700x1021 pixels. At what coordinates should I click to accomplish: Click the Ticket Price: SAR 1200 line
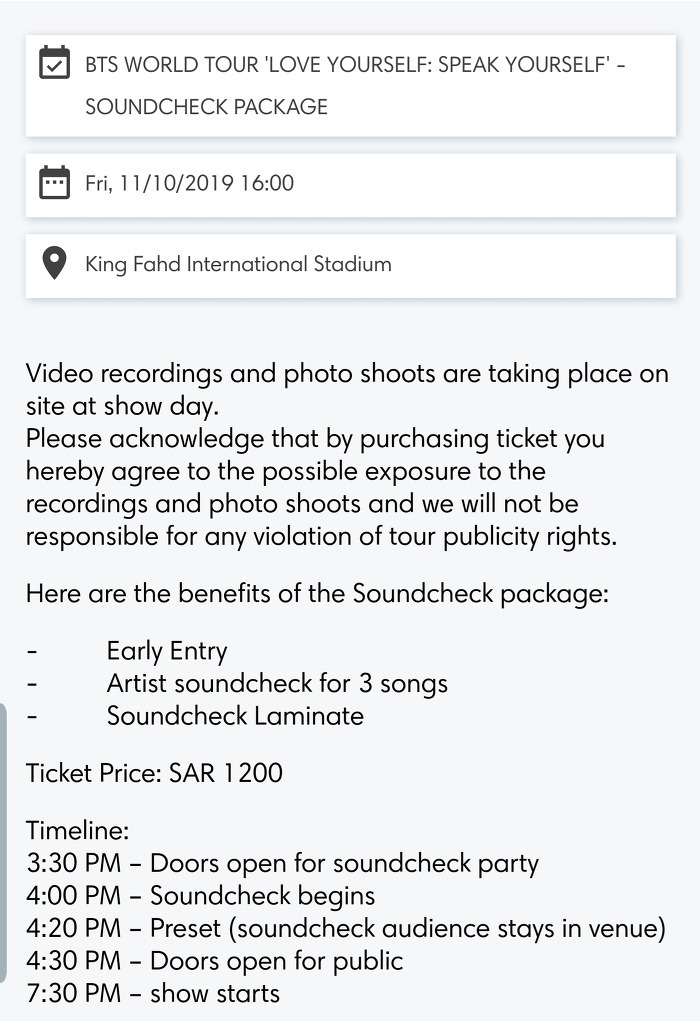point(154,773)
